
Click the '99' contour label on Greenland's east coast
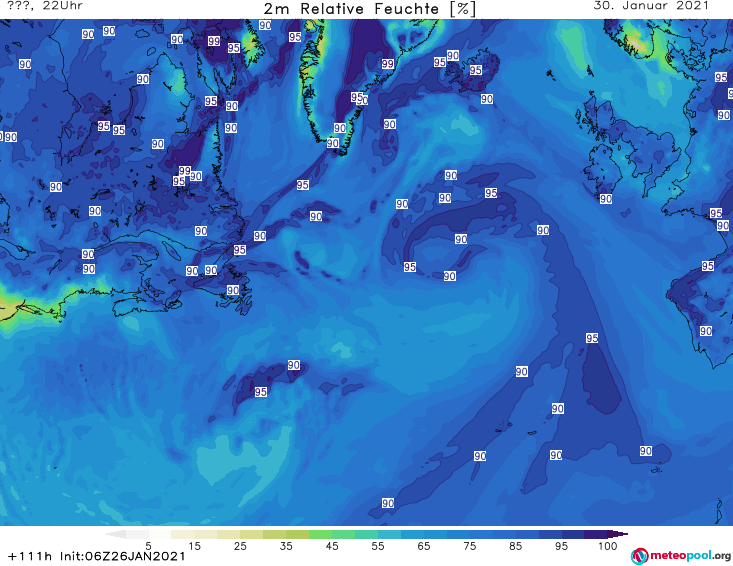click(388, 64)
